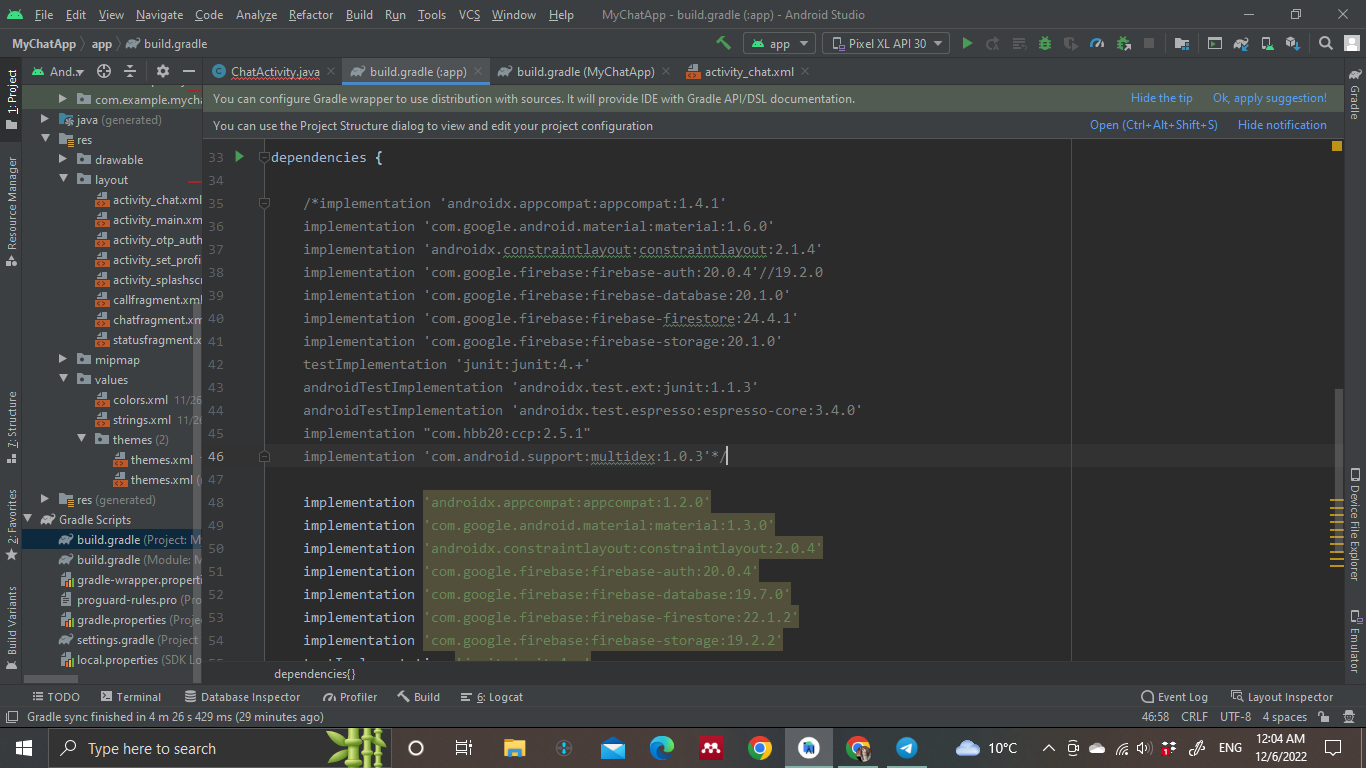
Task: Toggle the 2: Favorites tool window
Action: pos(11,525)
